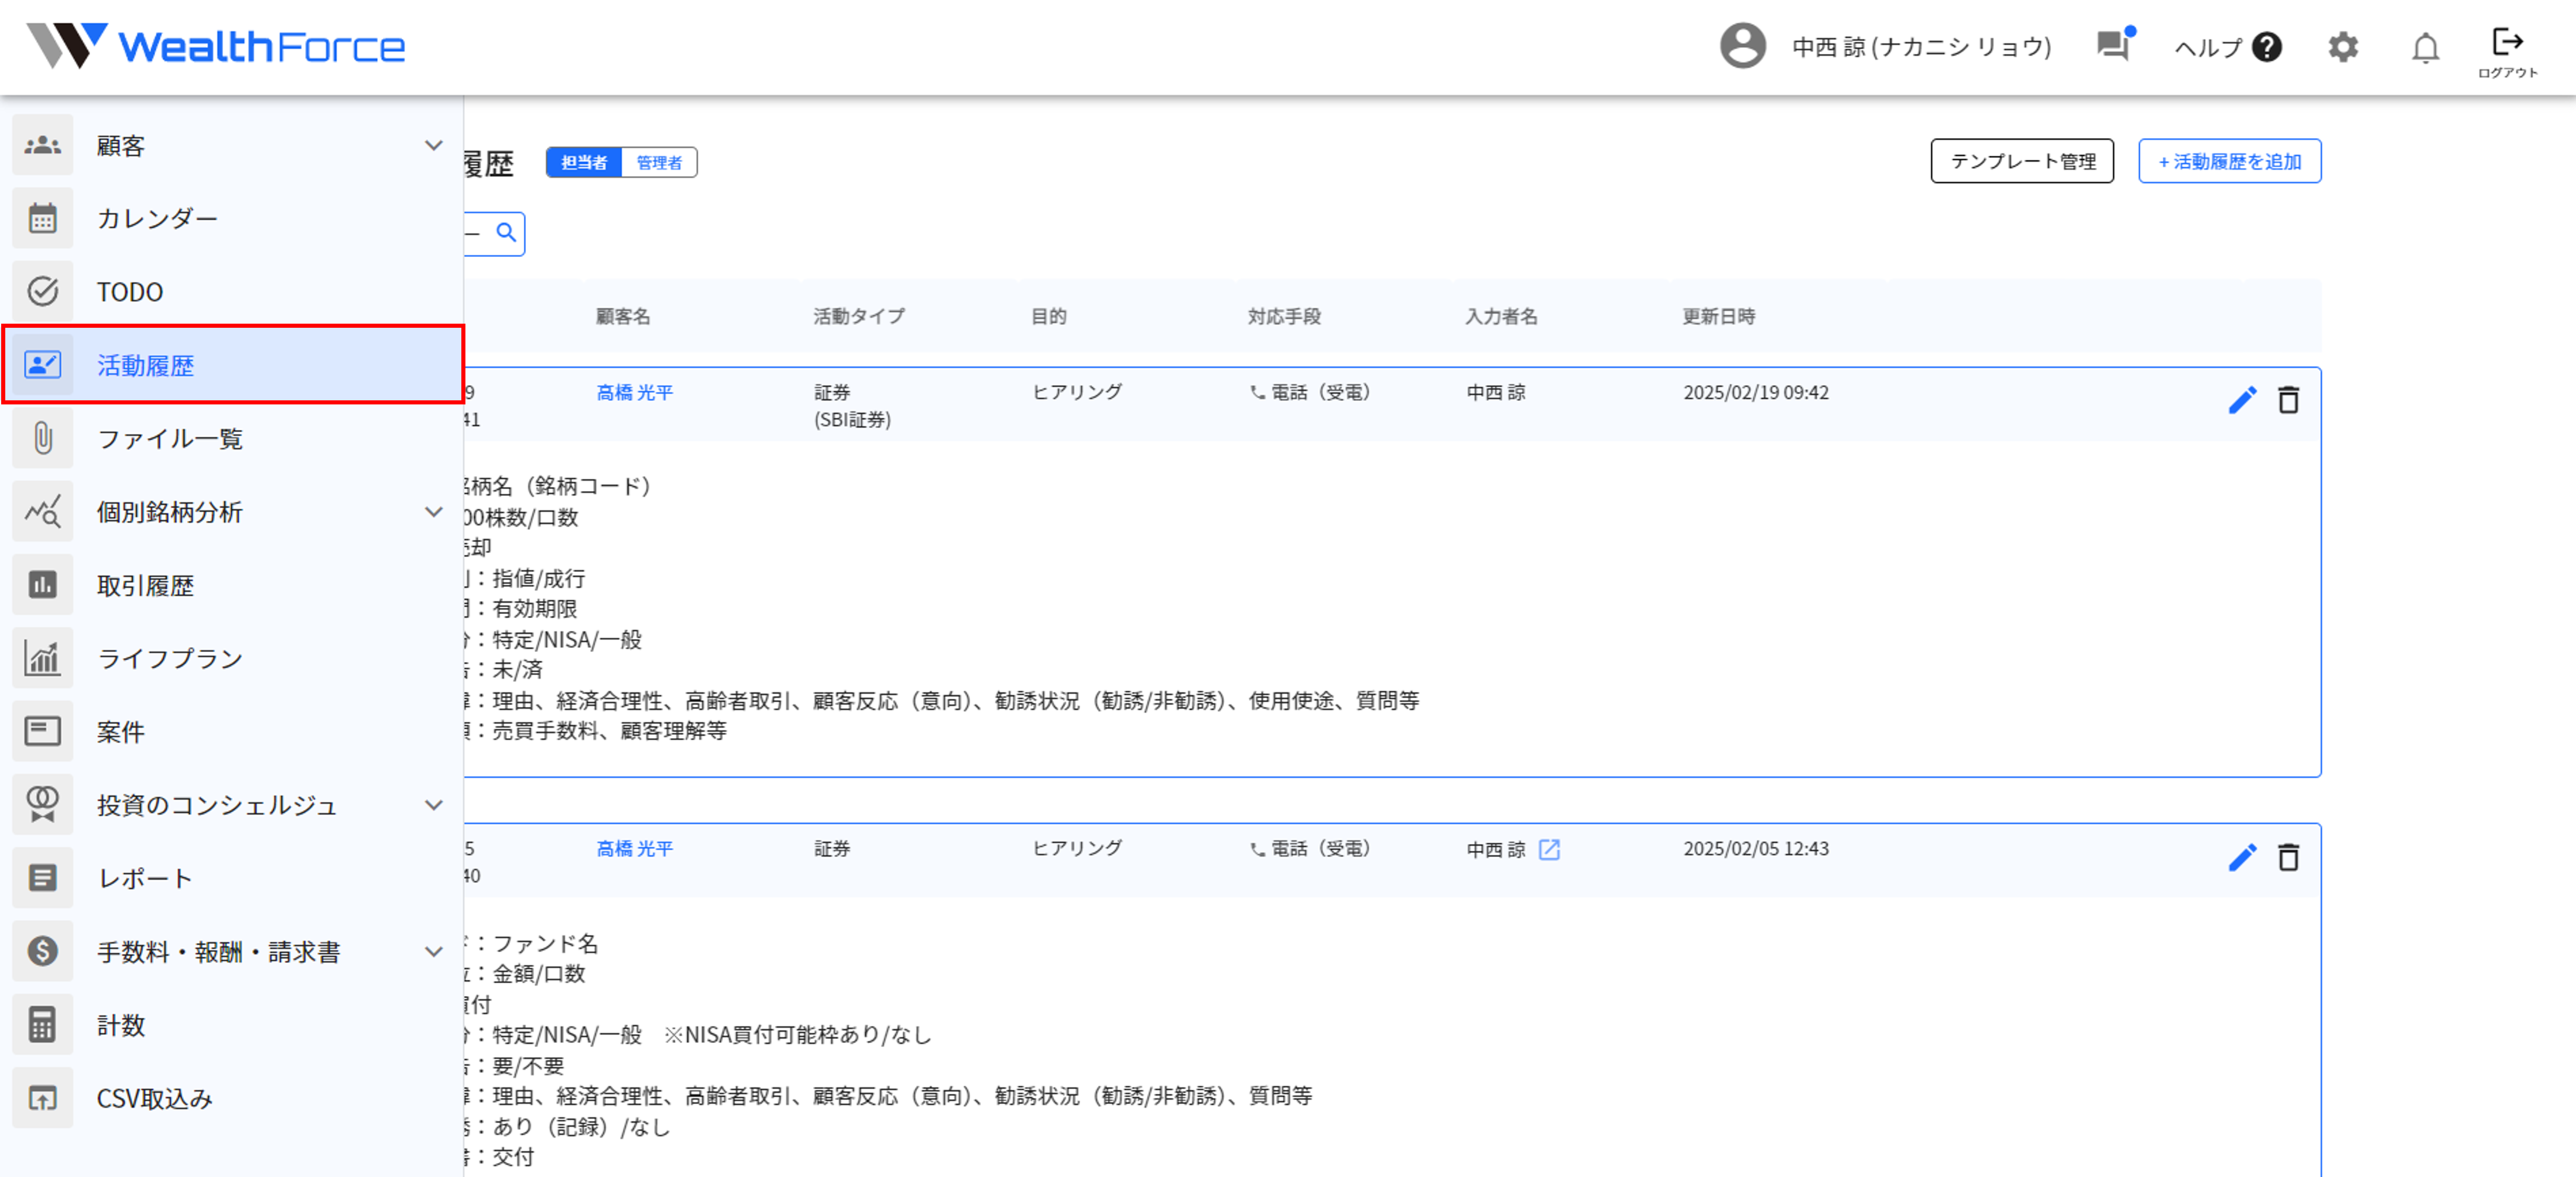Screen dimensions: 2576x1177
Task: Switch toggle to 管理者 view
Action: 659,162
